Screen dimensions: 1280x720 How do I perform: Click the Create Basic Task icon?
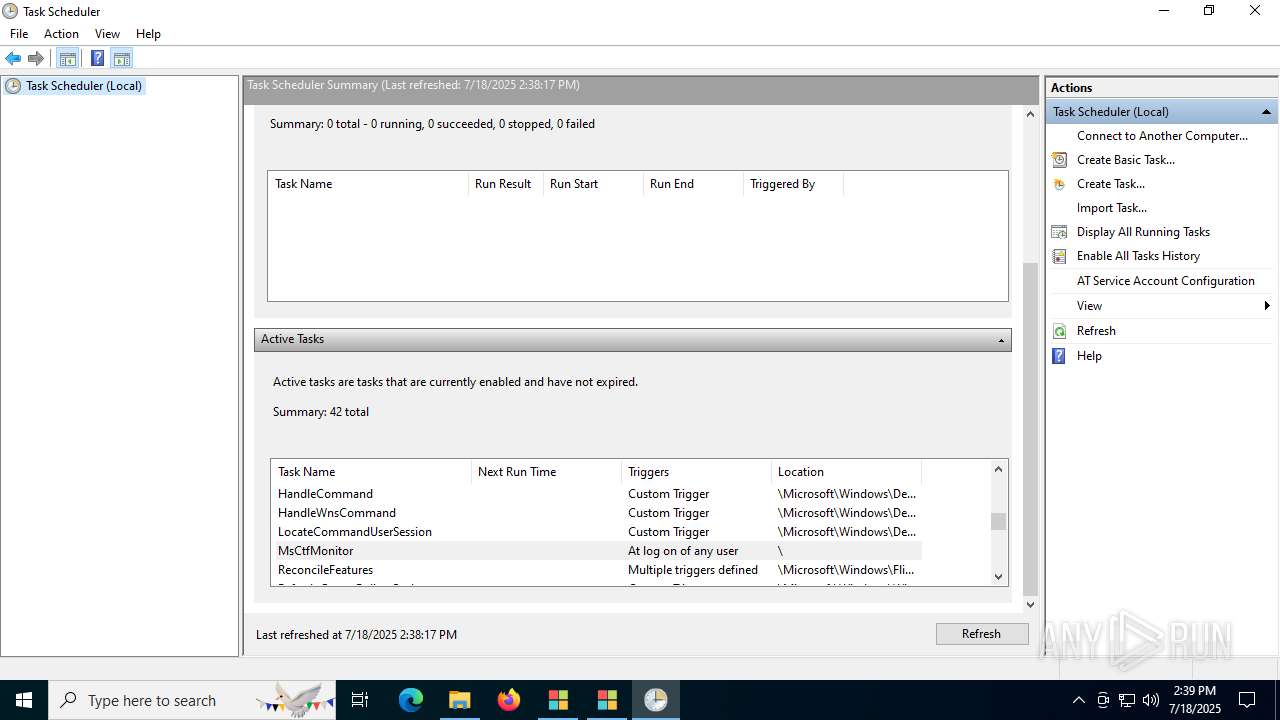1059,160
